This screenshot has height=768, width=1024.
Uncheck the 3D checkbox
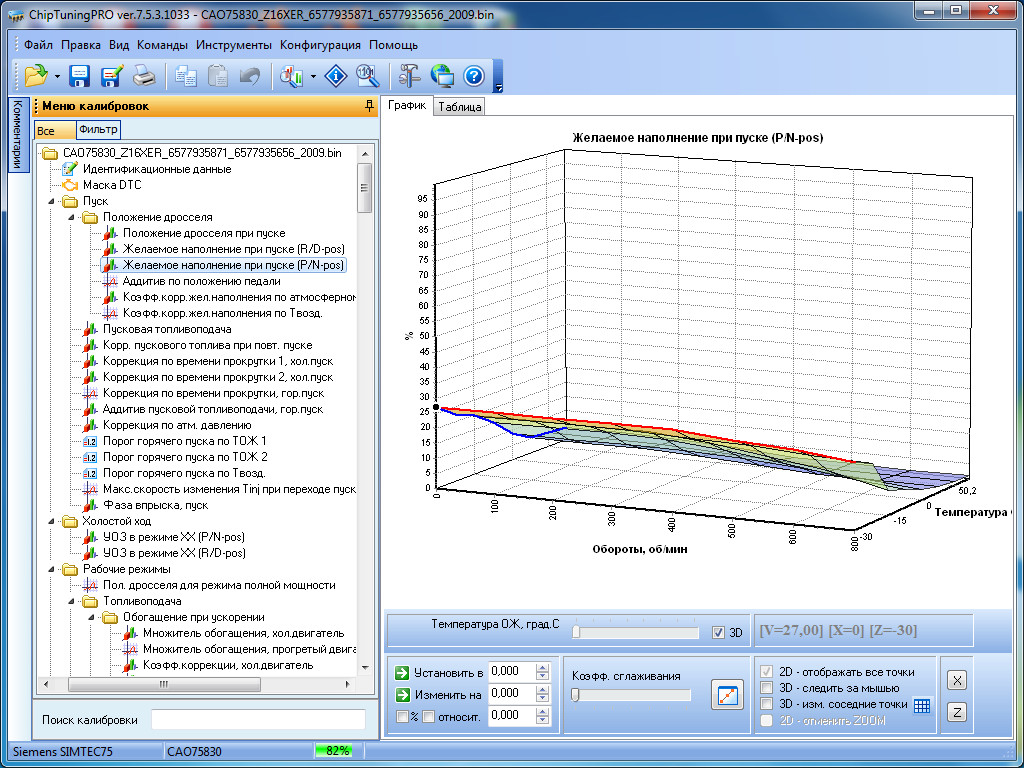717,632
